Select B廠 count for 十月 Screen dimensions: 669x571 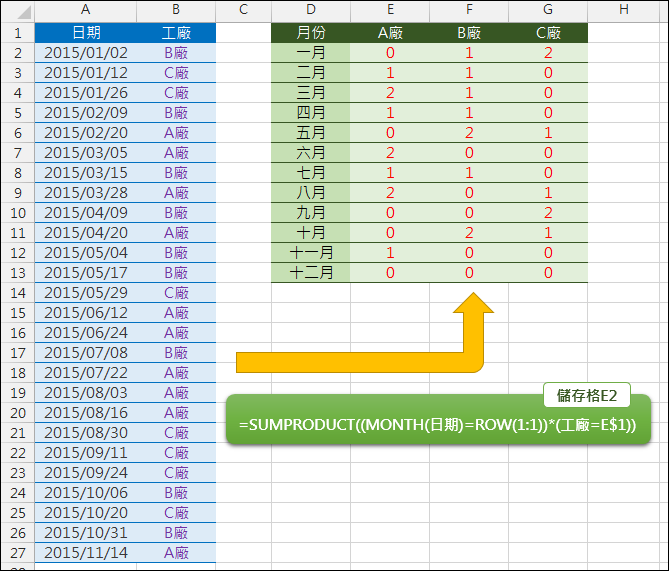[469, 233]
